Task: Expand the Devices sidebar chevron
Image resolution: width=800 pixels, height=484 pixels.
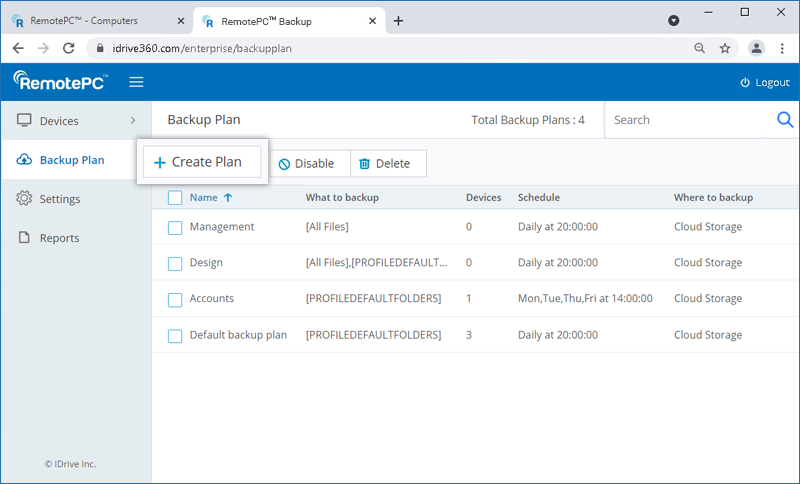Action: click(133, 121)
